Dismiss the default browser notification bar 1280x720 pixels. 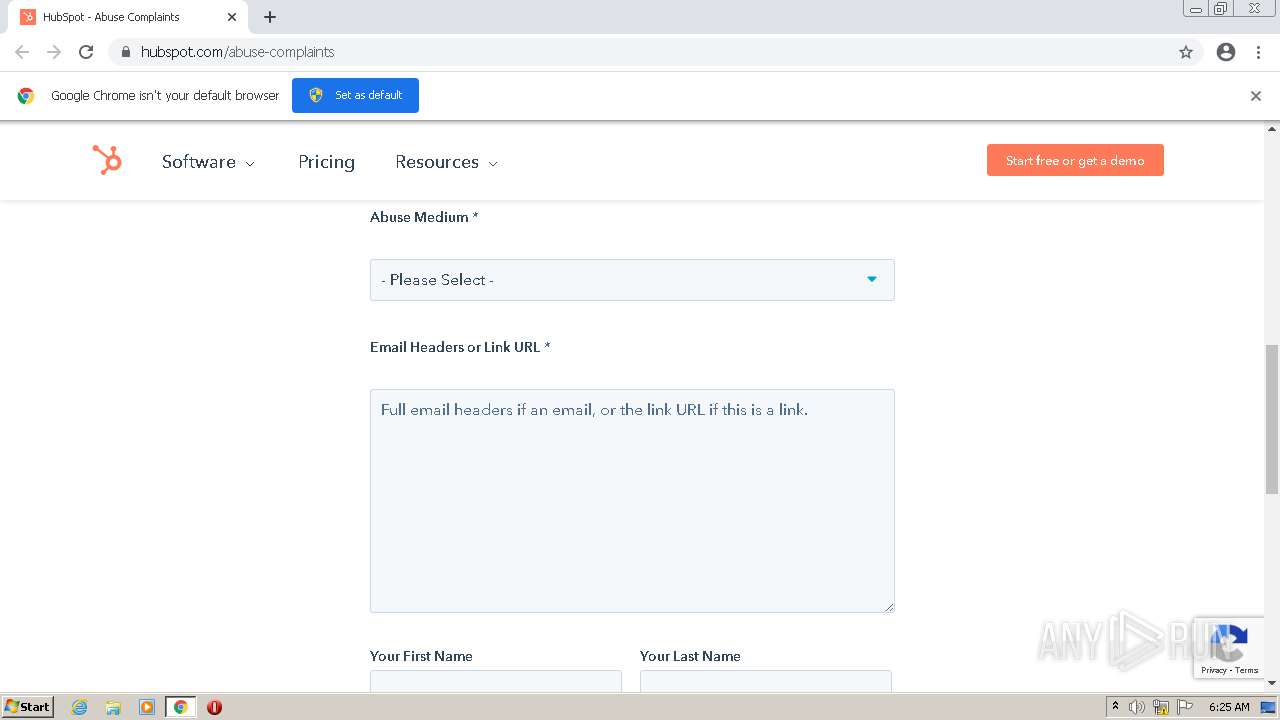coord(1256,96)
